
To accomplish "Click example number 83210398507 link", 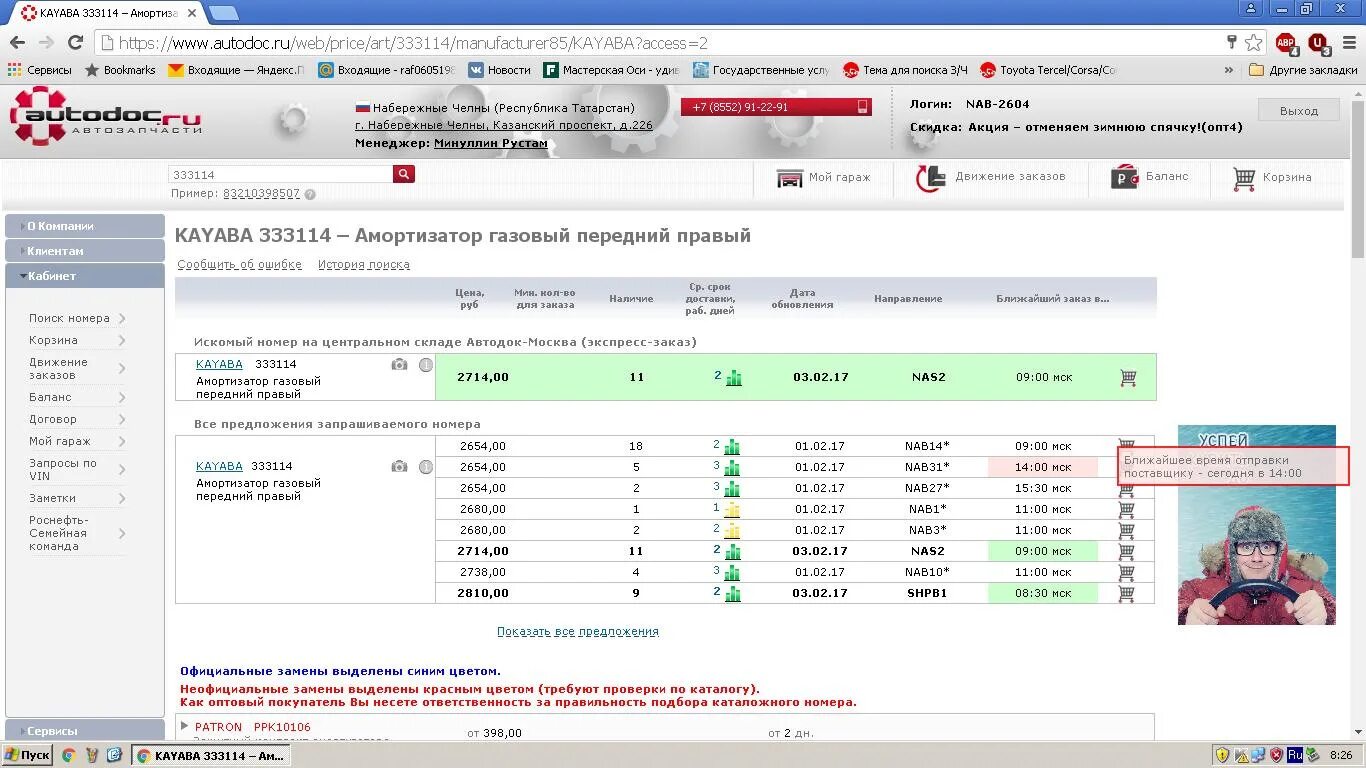I will pos(261,194).
